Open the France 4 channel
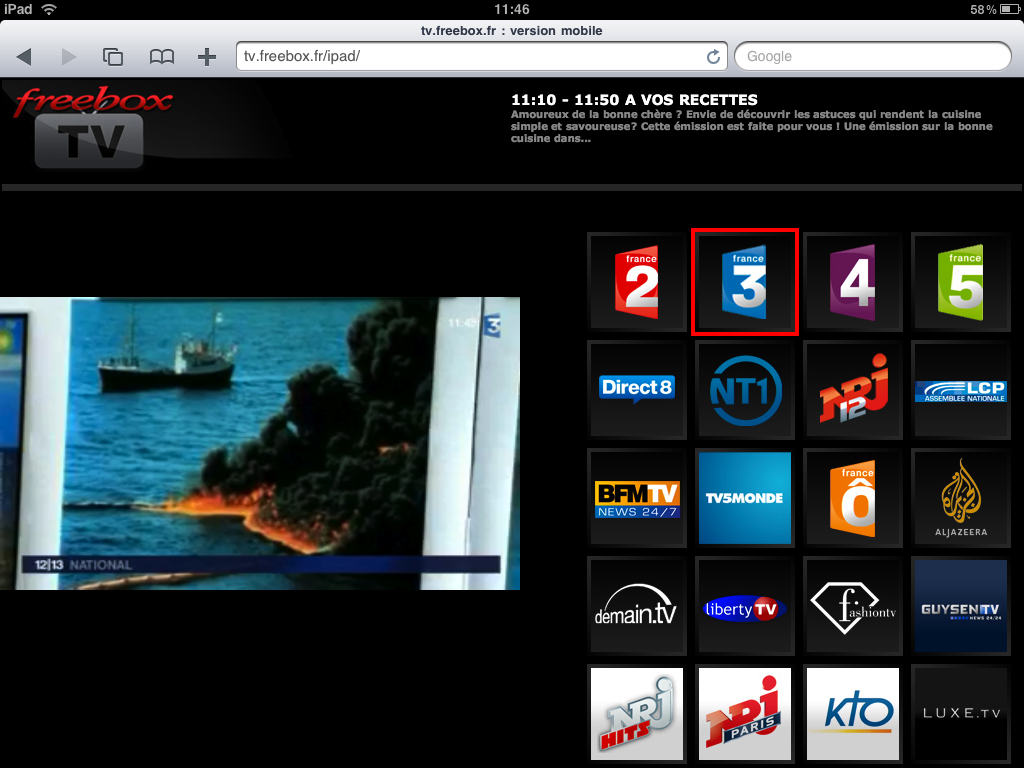The width and height of the screenshot is (1024, 768). click(853, 282)
